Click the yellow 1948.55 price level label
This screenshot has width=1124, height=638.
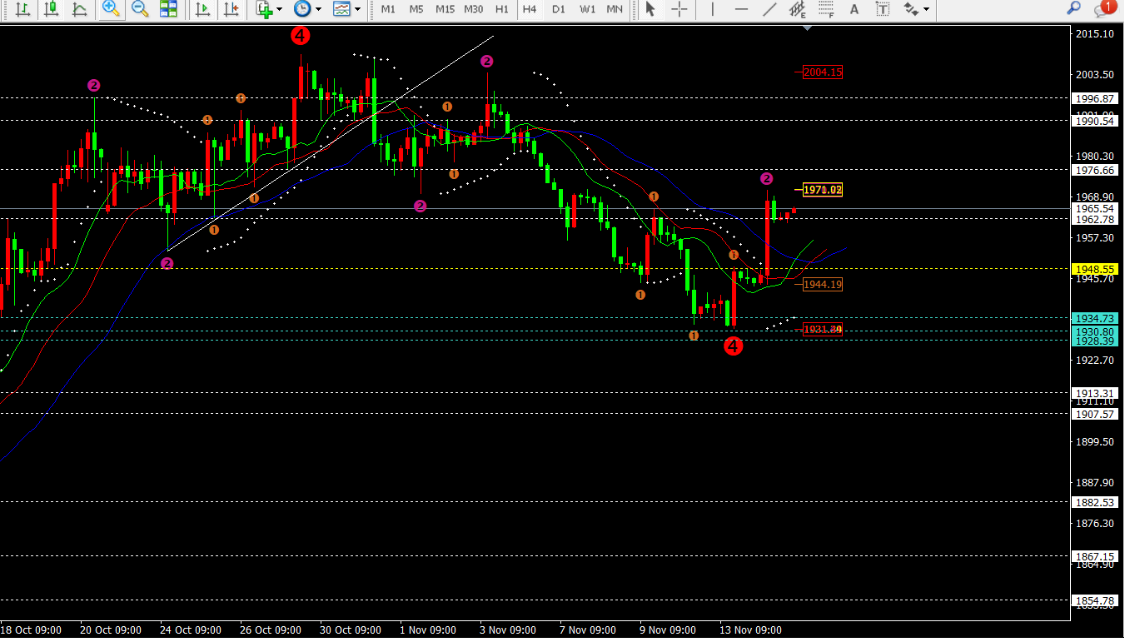(1094, 270)
